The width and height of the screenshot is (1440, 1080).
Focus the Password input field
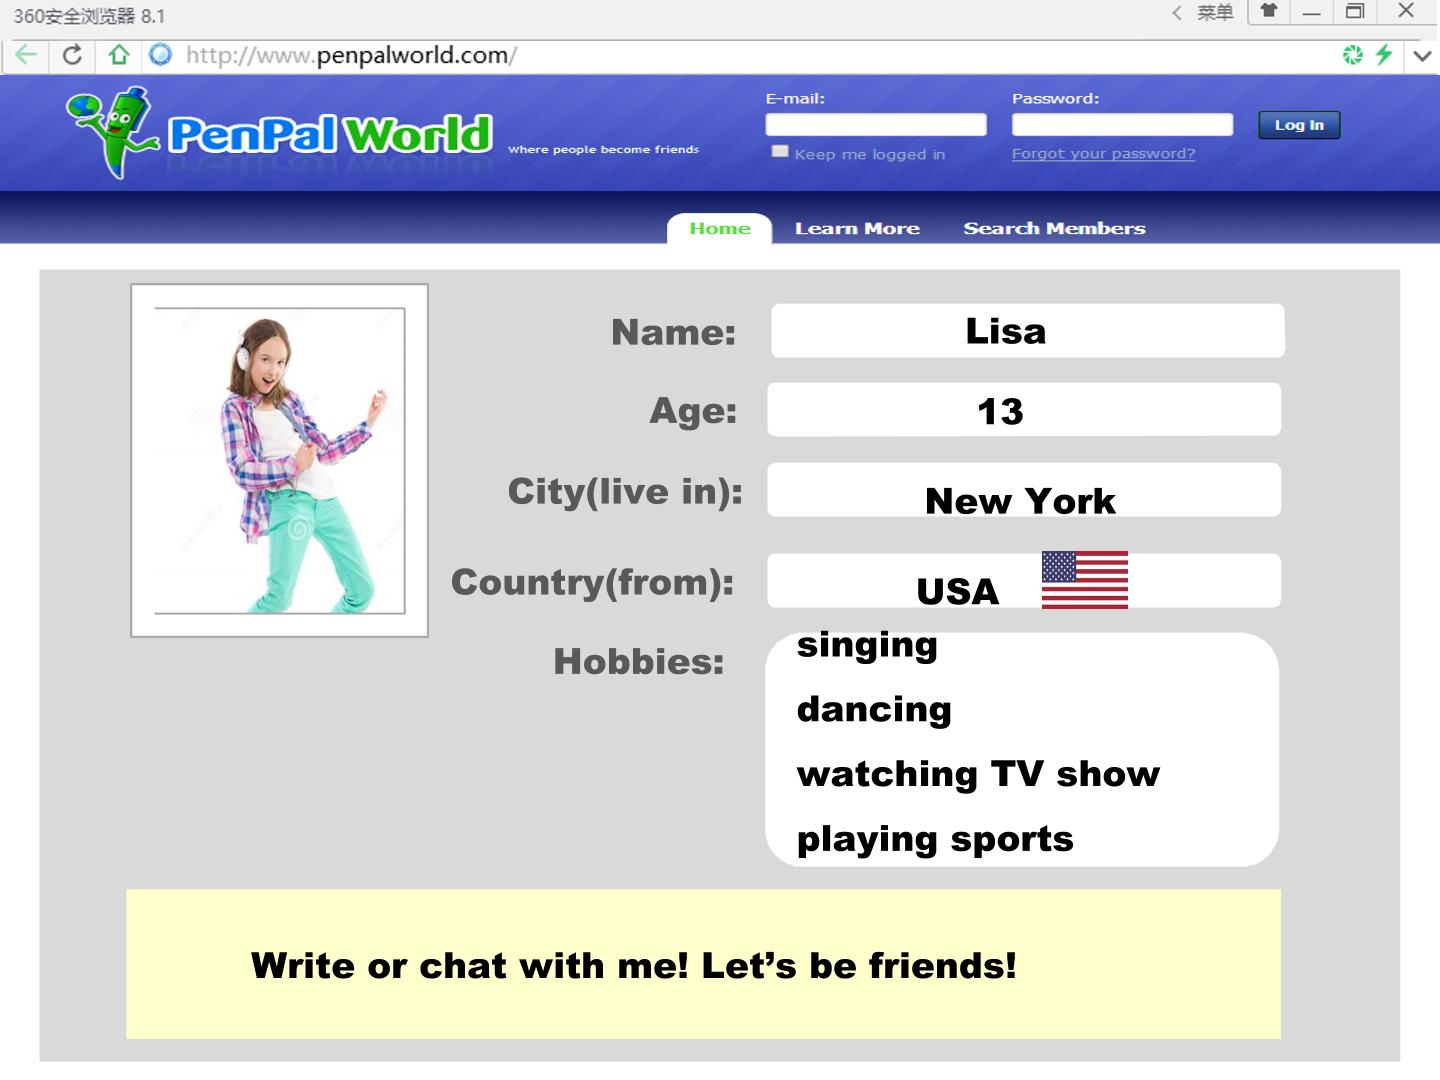pyautogui.click(x=1122, y=125)
